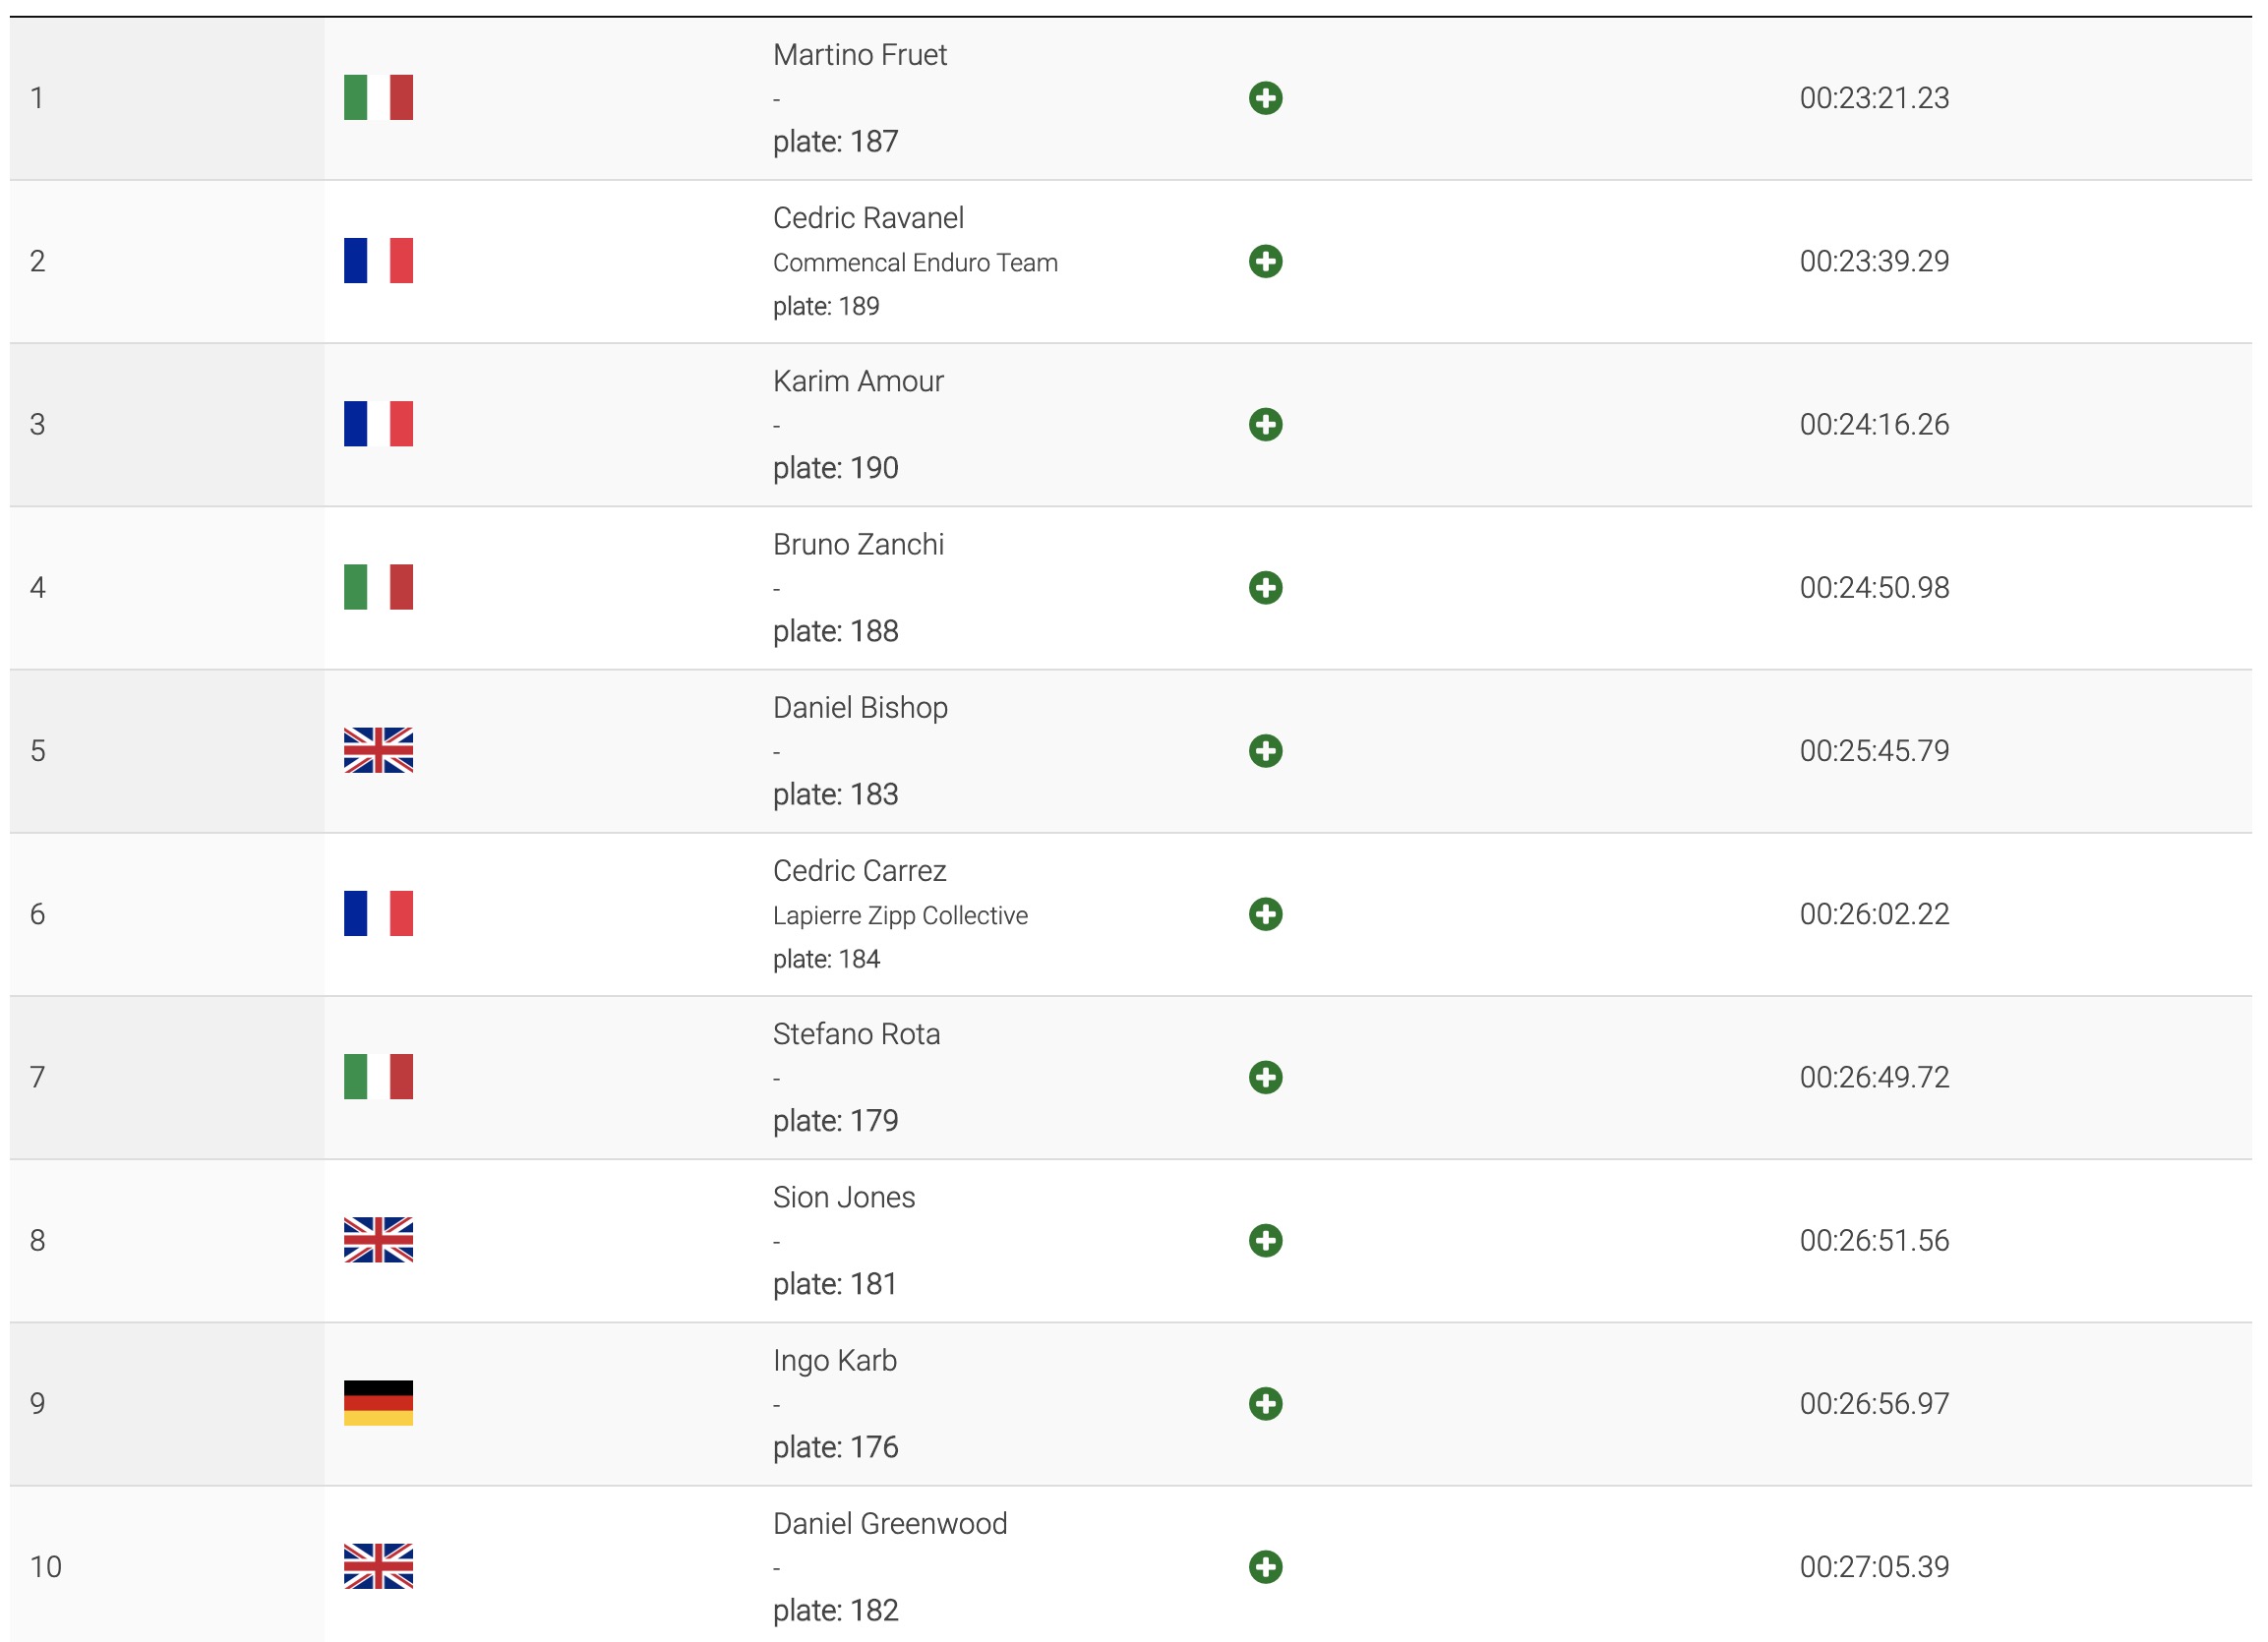The height and width of the screenshot is (1642, 2268).
Task: Click the plus icon for Karim Amour
Action: (x=1265, y=424)
